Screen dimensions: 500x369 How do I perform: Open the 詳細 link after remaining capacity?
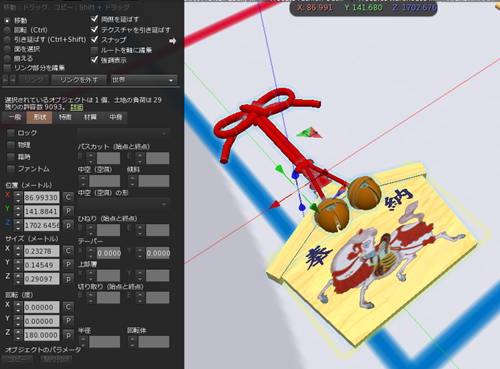pos(77,107)
